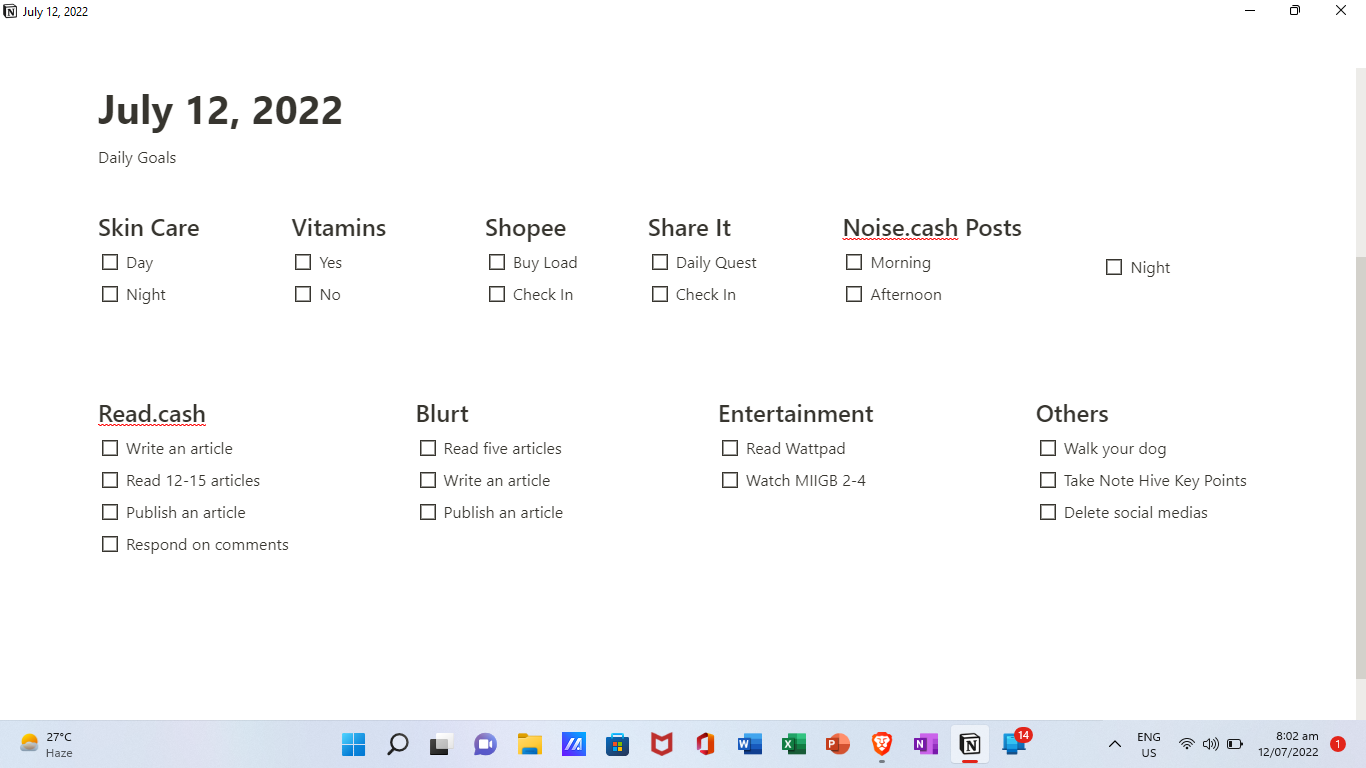The image size is (1366, 768).
Task: Check Read.cash Write an article
Action: pos(110,448)
